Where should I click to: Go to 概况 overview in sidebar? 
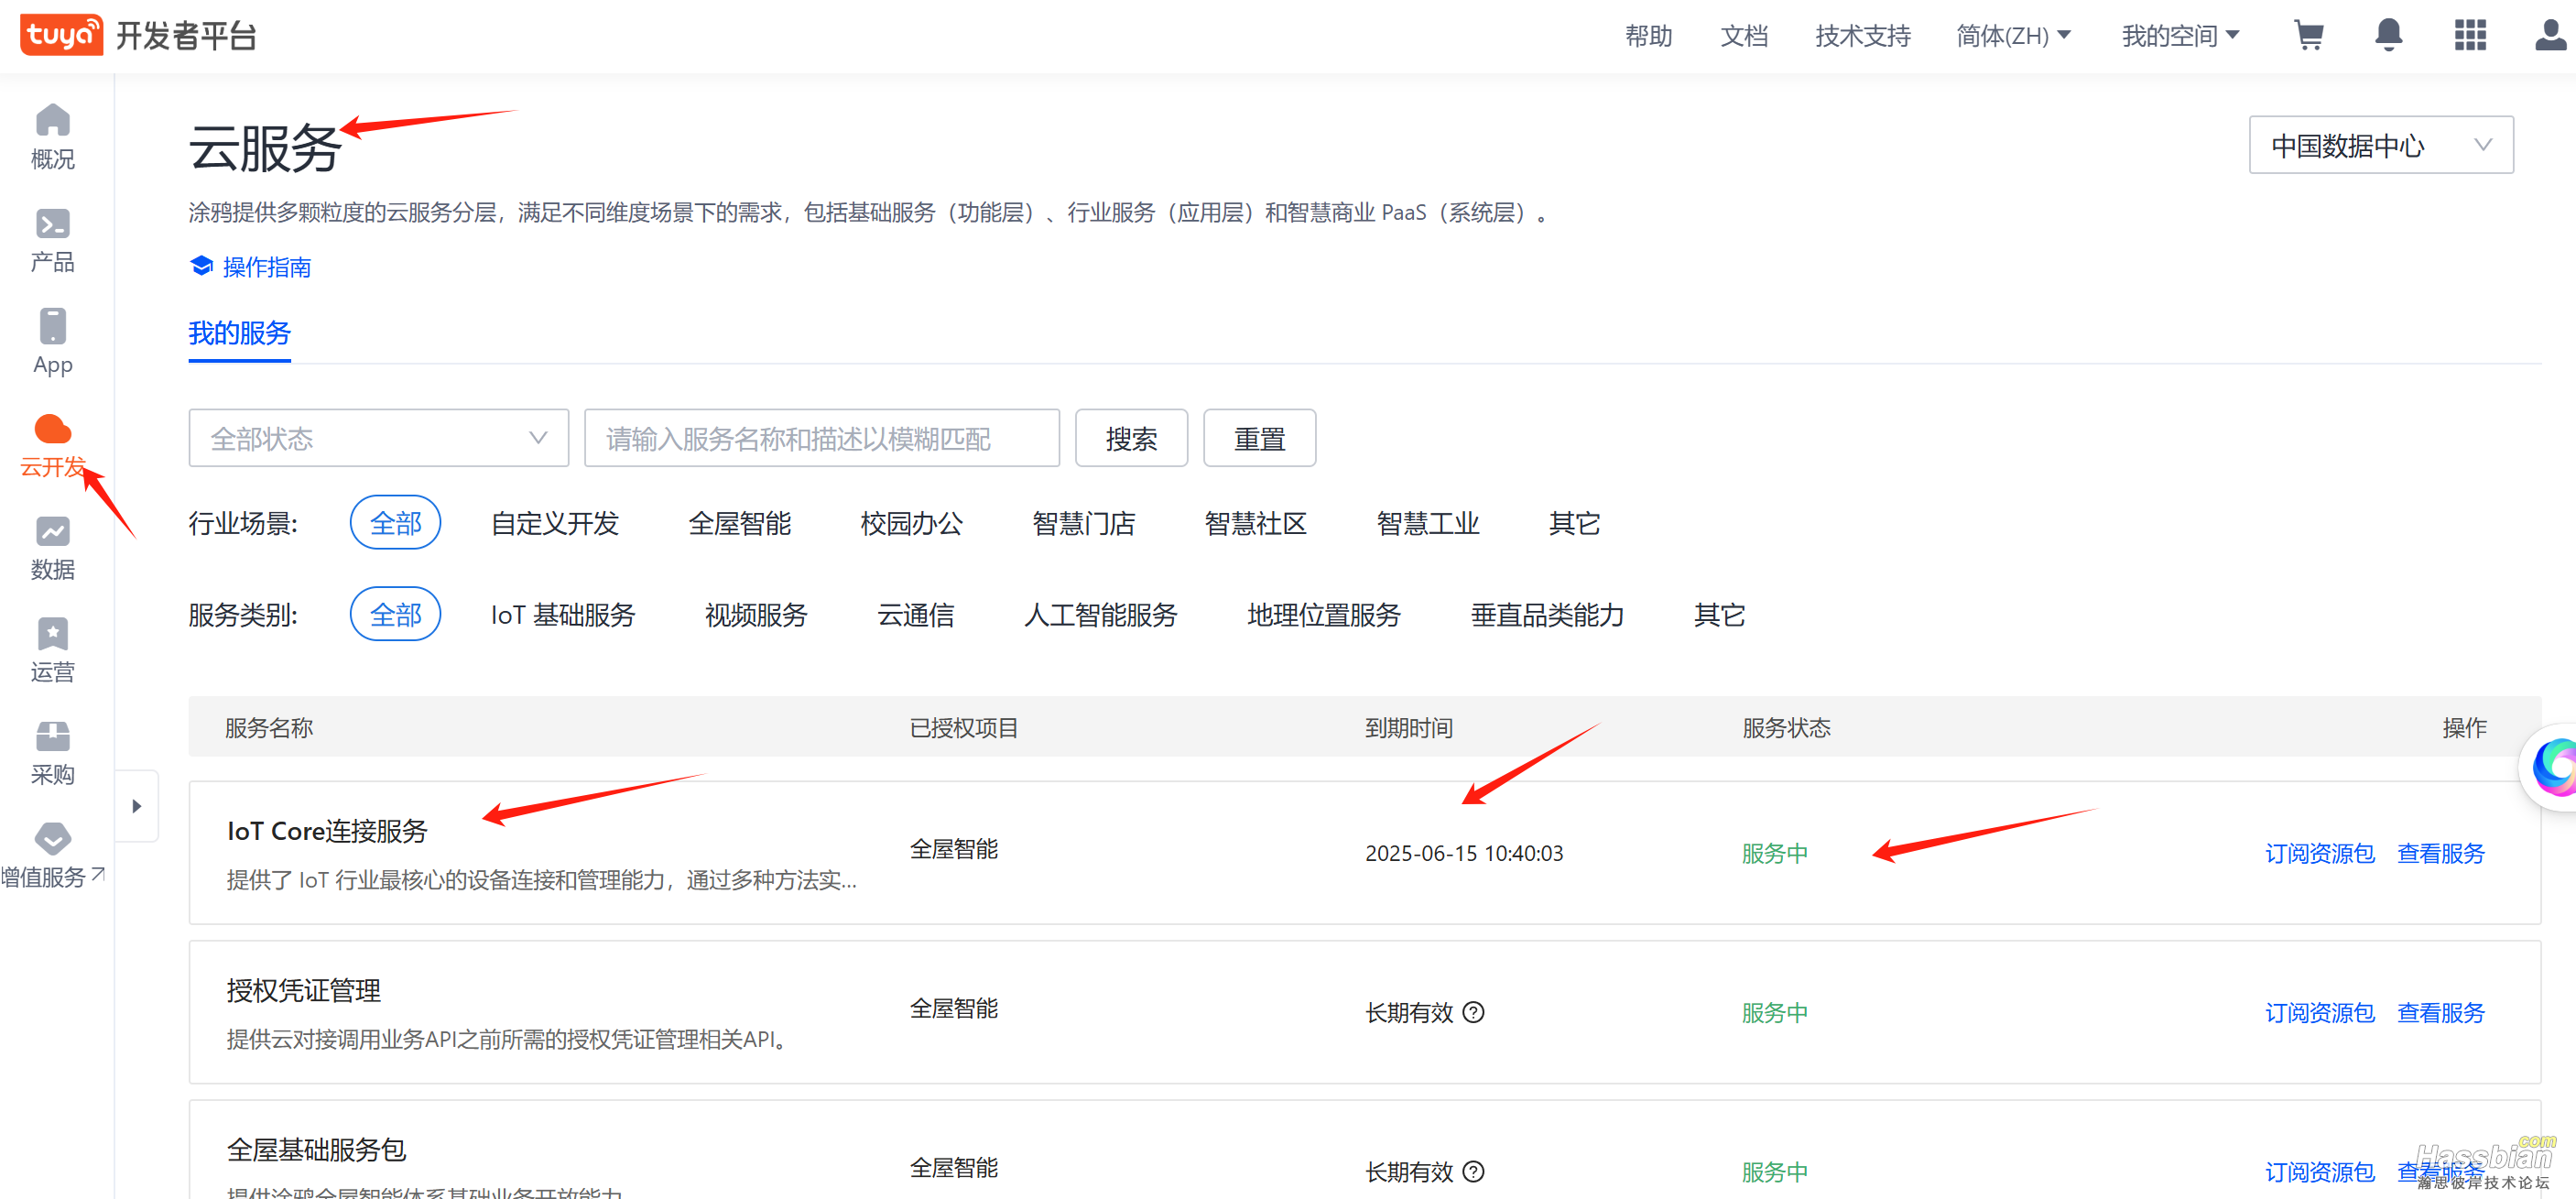[x=53, y=137]
